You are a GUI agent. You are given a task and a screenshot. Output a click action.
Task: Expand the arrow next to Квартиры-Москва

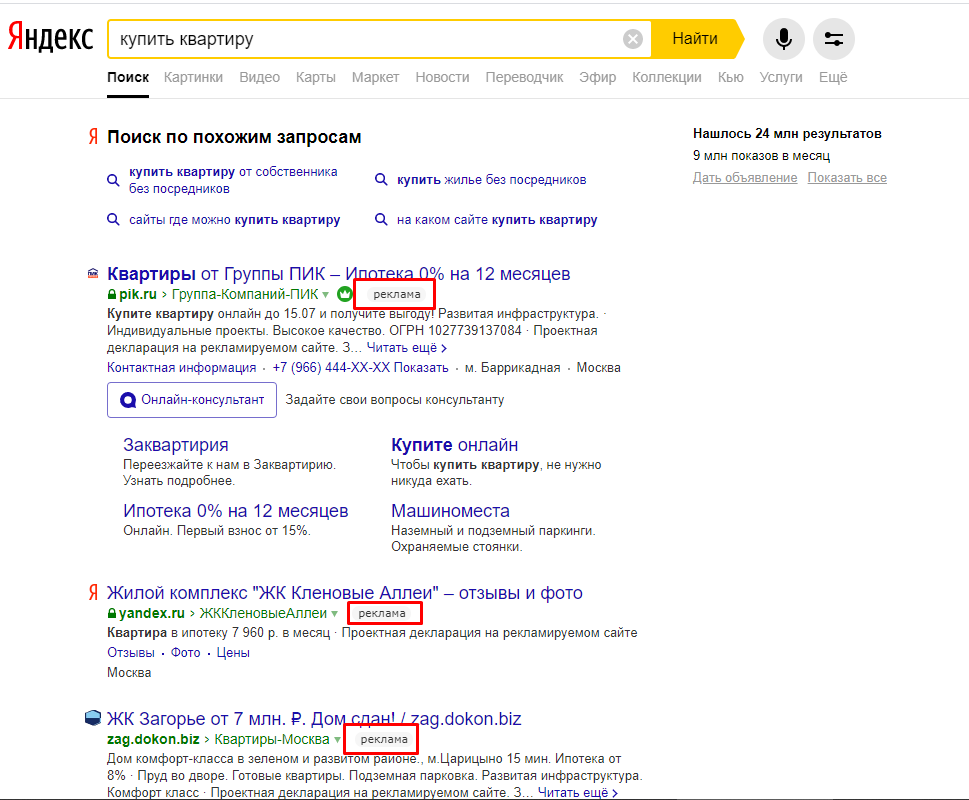[x=337, y=740]
